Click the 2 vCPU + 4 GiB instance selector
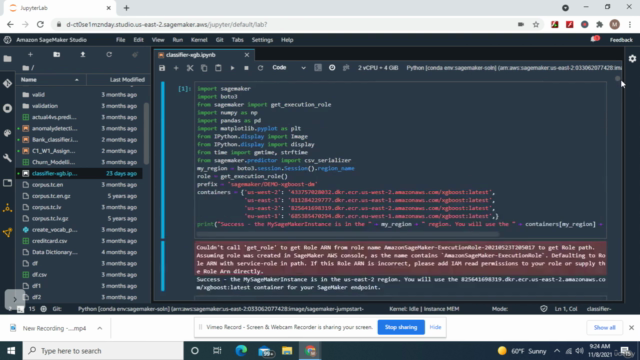The image size is (640, 360). tap(378, 68)
